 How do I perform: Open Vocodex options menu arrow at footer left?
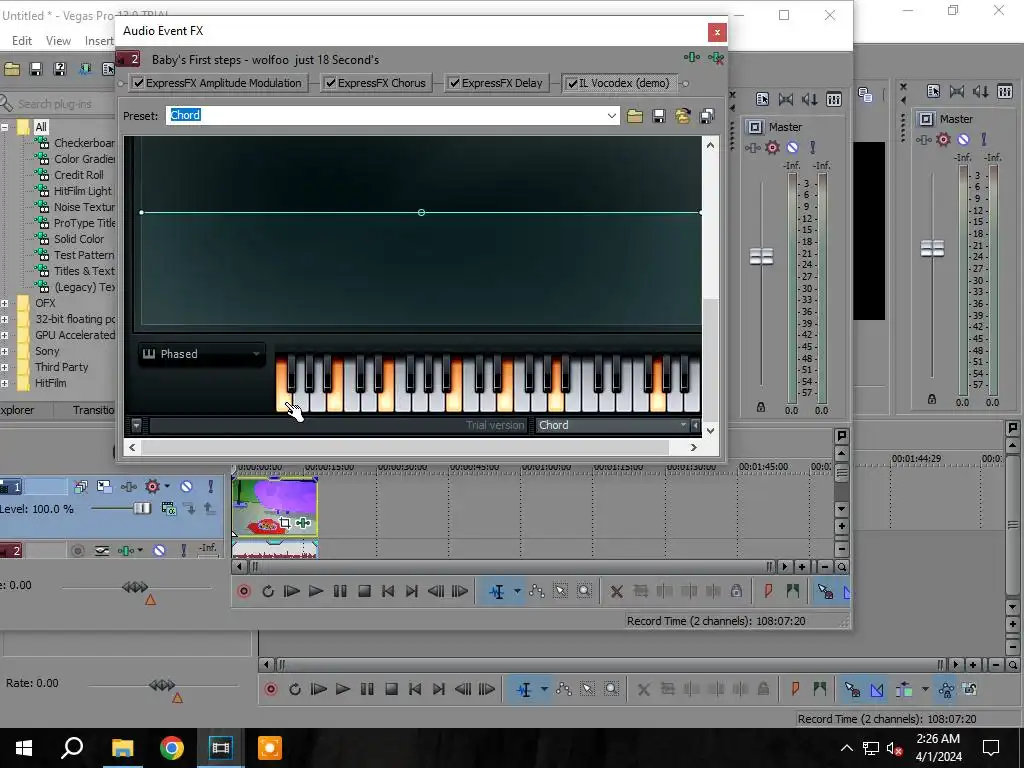coord(136,425)
